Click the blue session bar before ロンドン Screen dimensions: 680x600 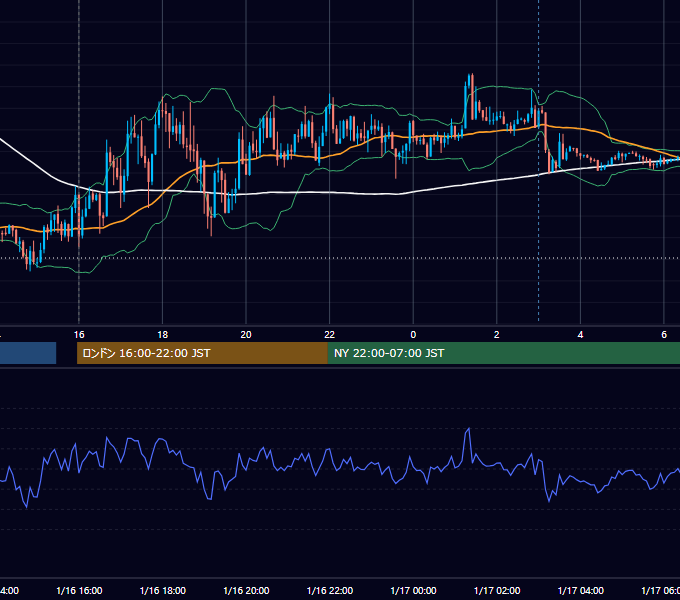(x=28, y=353)
